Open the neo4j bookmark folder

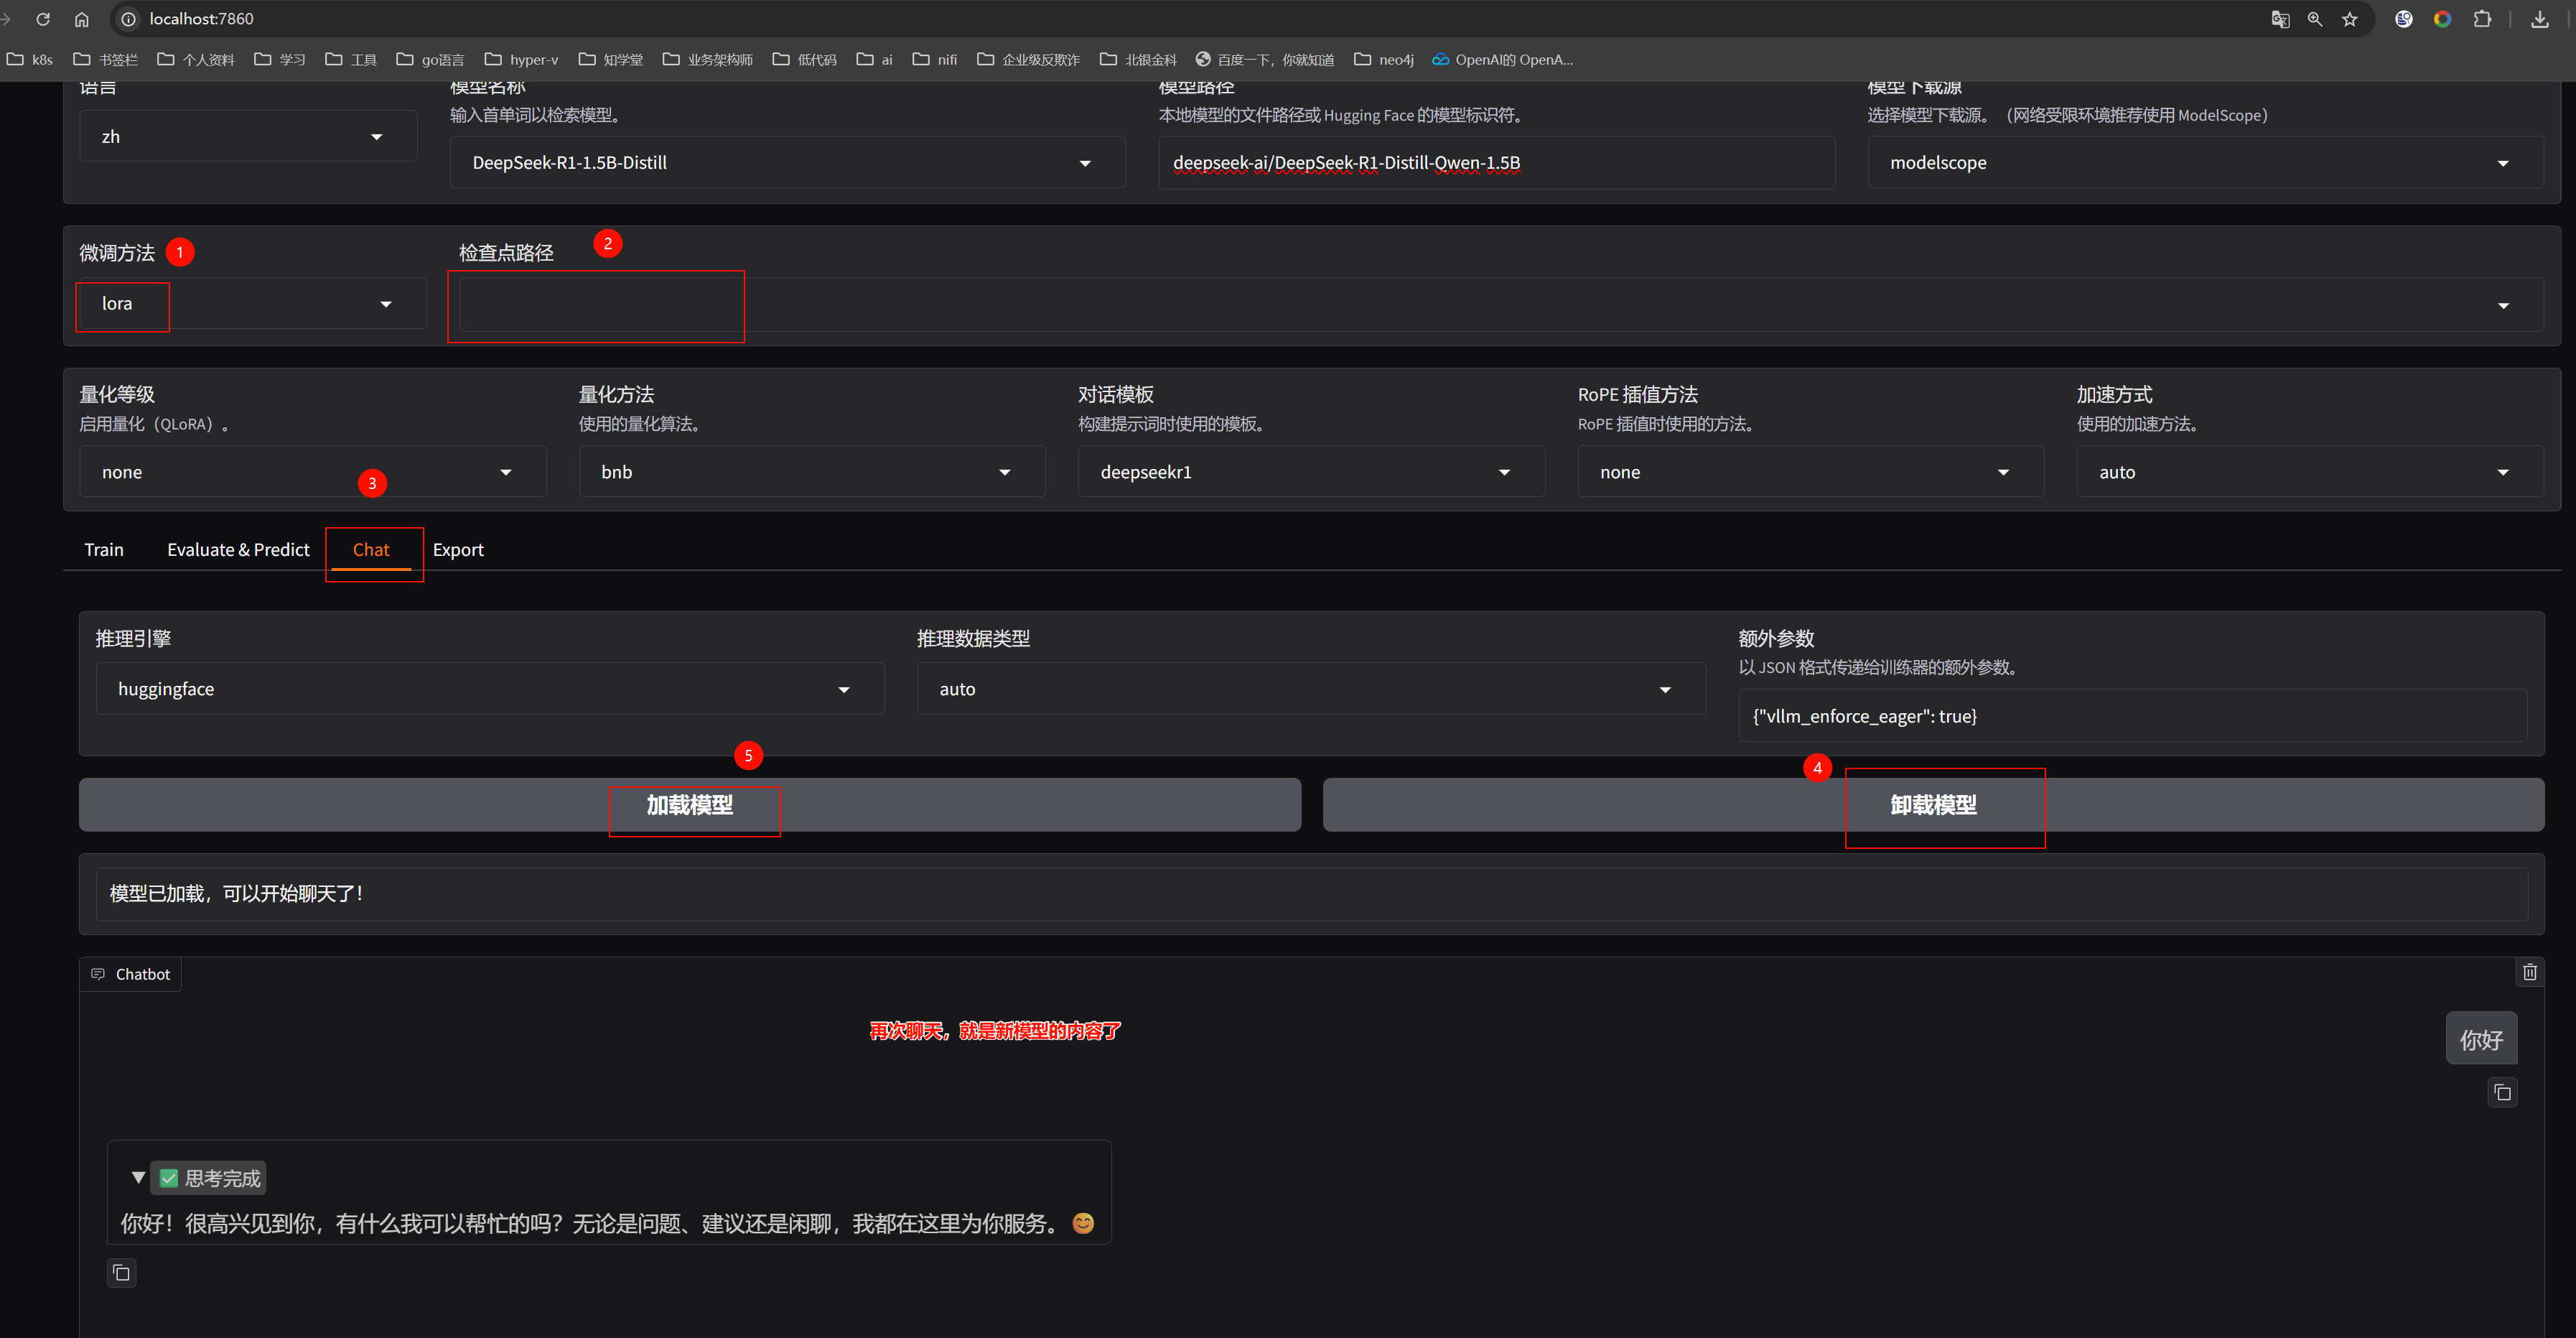1384,60
